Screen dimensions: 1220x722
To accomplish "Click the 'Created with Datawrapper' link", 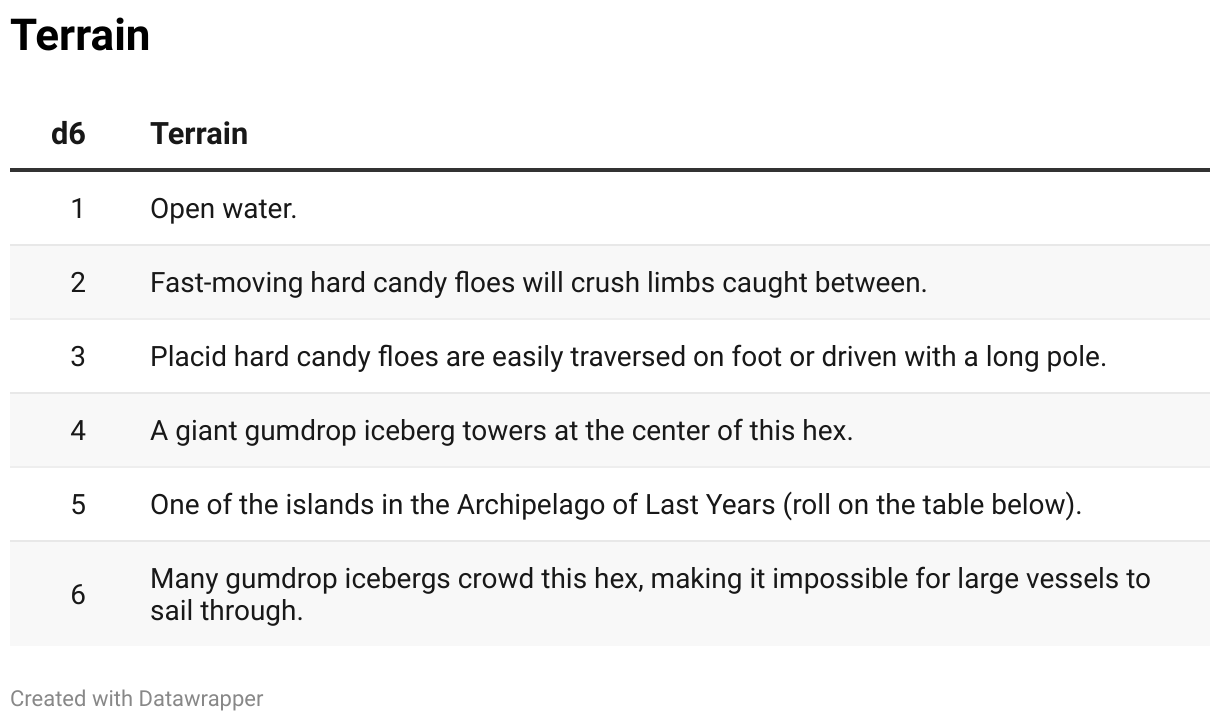I will (137, 698).
